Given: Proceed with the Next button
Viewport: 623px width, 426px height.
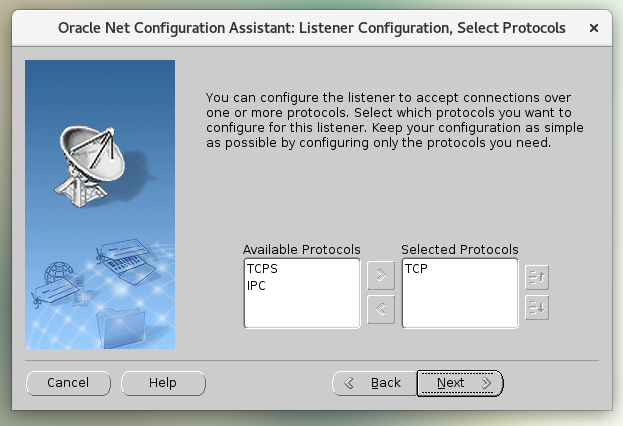Looking at the screenshot, I should click(459, 383).
